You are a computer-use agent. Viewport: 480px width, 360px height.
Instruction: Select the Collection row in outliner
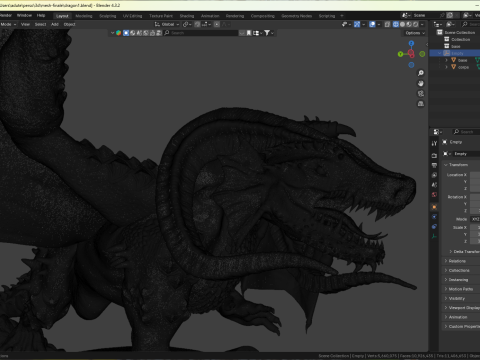tap(455, 39)
